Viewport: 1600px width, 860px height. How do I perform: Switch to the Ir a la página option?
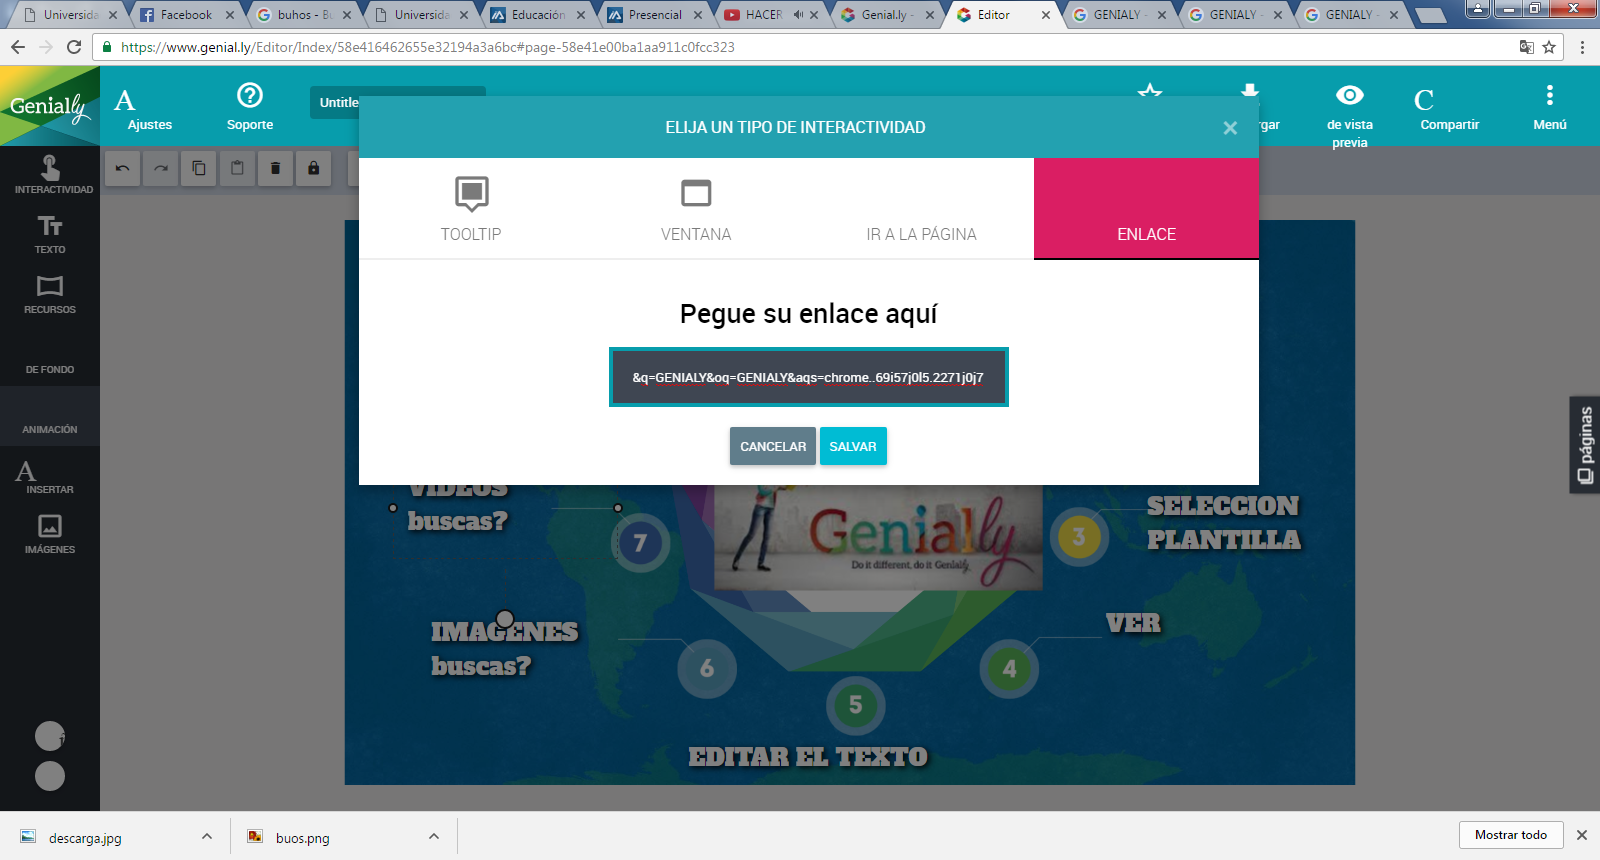(x=921, y=209)
